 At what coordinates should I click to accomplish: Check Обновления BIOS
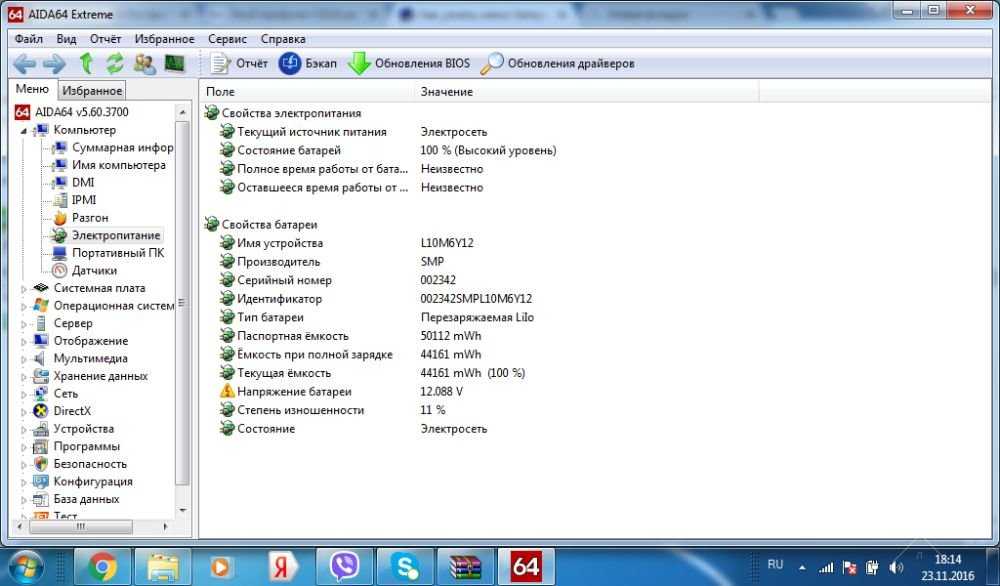coord(409,63)
